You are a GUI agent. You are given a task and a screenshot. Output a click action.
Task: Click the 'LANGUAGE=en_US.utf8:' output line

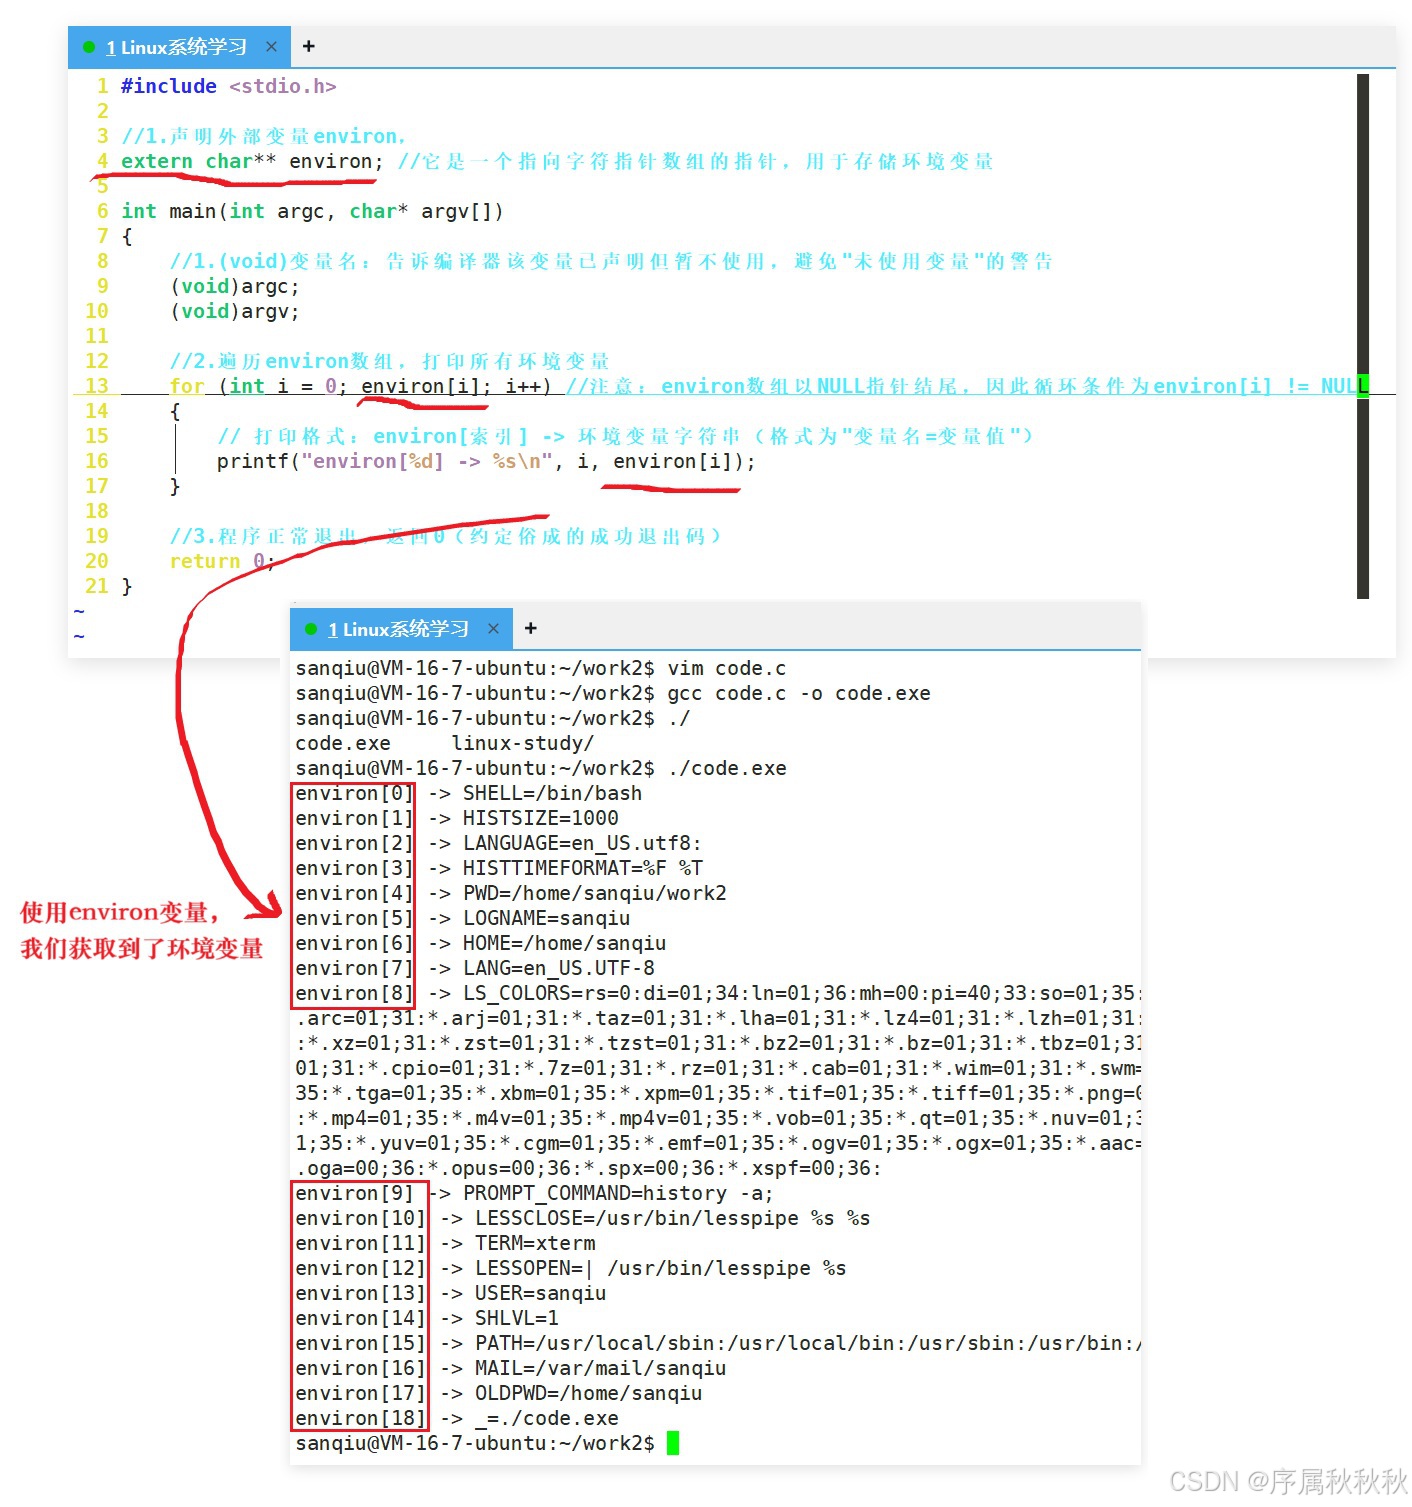click(499, 843)
